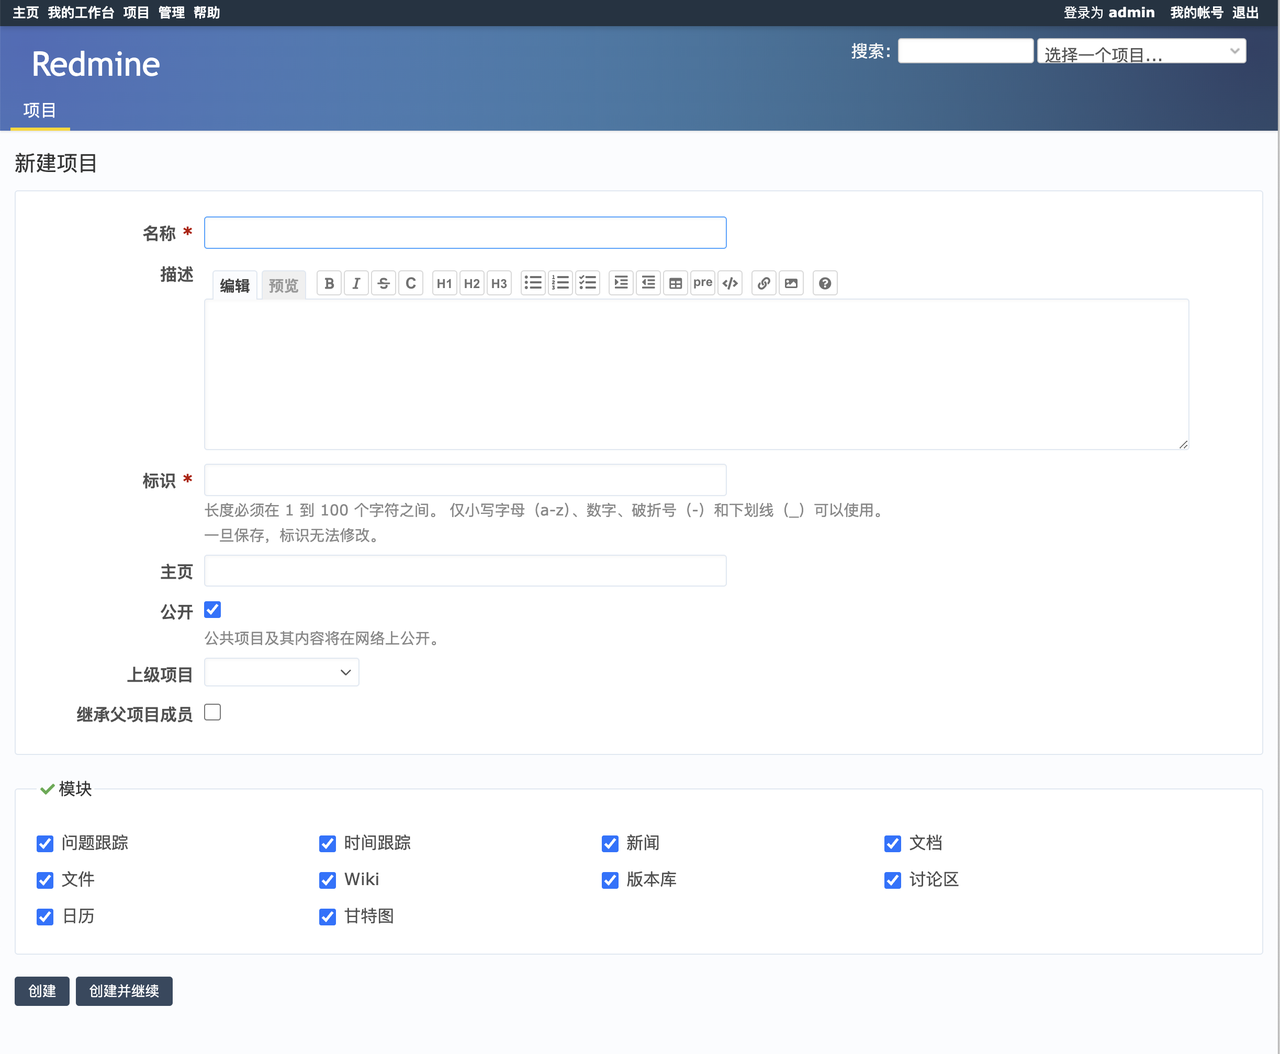Select the strikethrough formatting icon
1280x1054 pixels.
[x=383, y=283]
